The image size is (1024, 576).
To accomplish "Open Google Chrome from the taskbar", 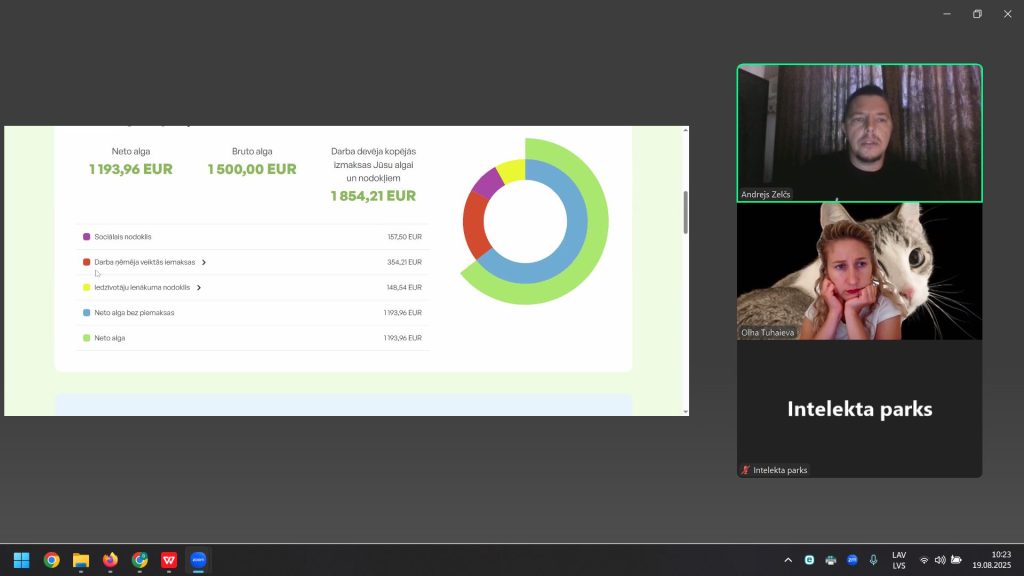I will click(51, 560).
